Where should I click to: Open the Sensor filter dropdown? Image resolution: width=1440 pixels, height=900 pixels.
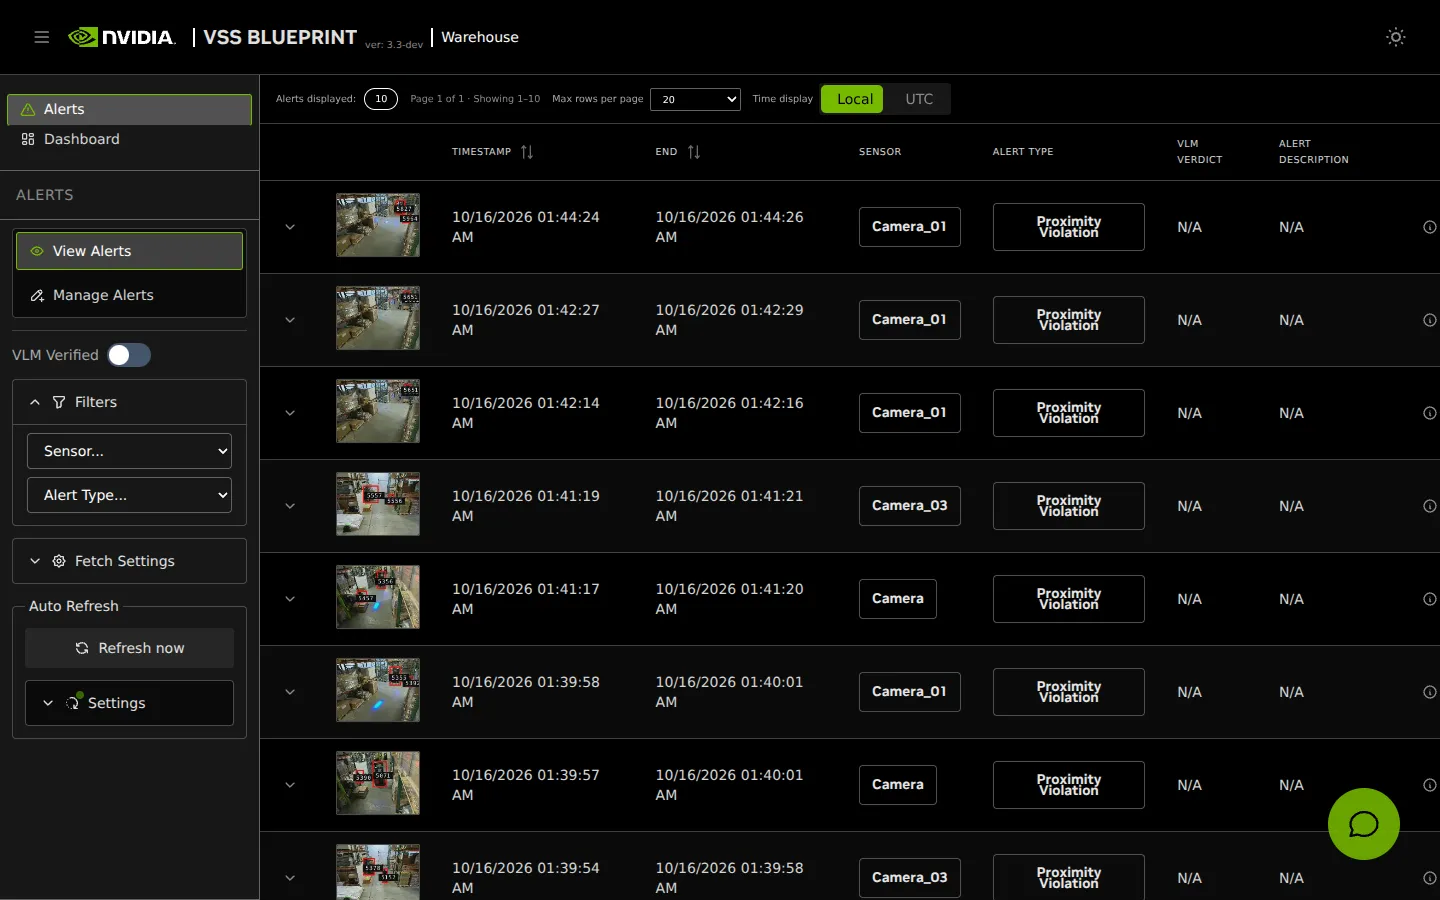(129, 451)
